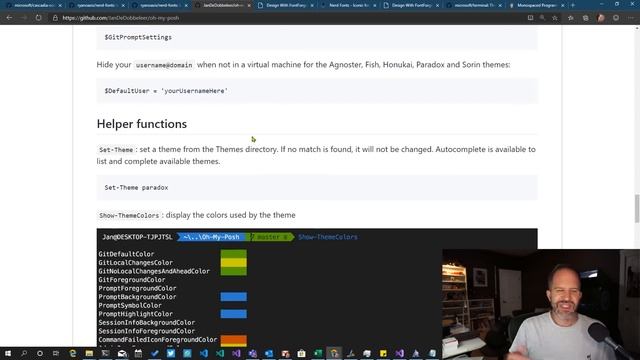Go back to the previous page

(9, 18)
